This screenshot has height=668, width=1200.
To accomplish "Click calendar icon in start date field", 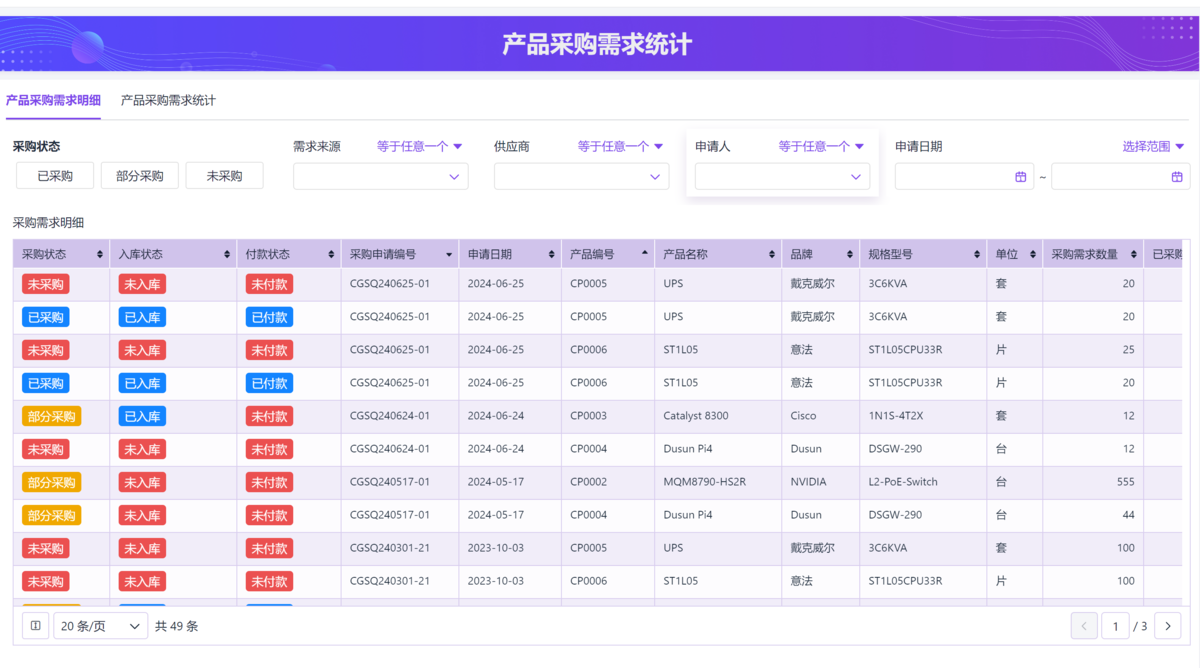I will pyautogui.click(x=1021, y=177).
